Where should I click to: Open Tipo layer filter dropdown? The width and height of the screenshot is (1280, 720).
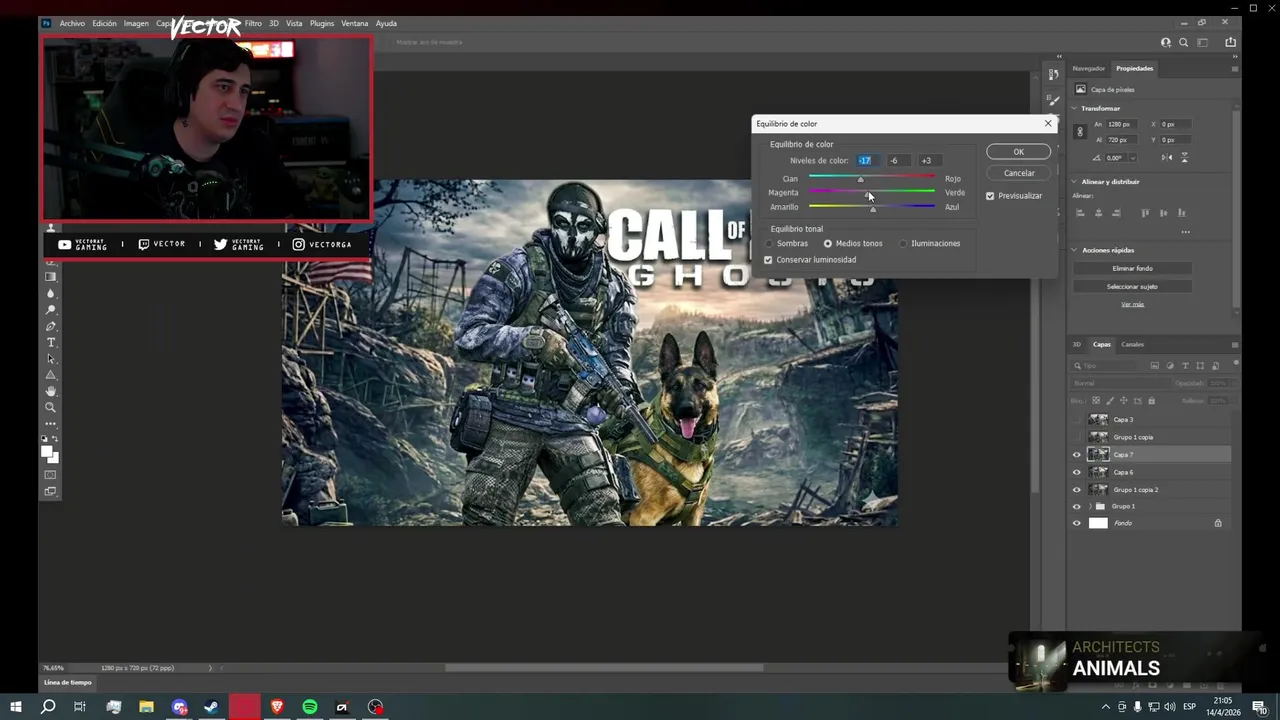[x=1104, y=366]
